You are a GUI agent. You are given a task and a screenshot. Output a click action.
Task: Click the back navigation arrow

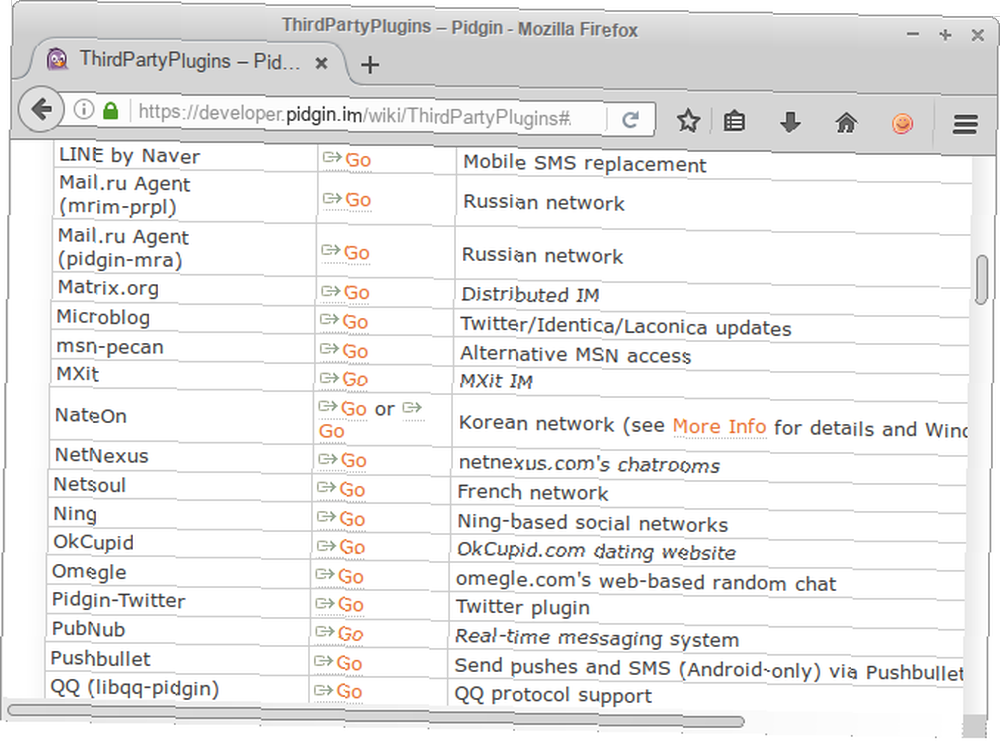(41, 109)
